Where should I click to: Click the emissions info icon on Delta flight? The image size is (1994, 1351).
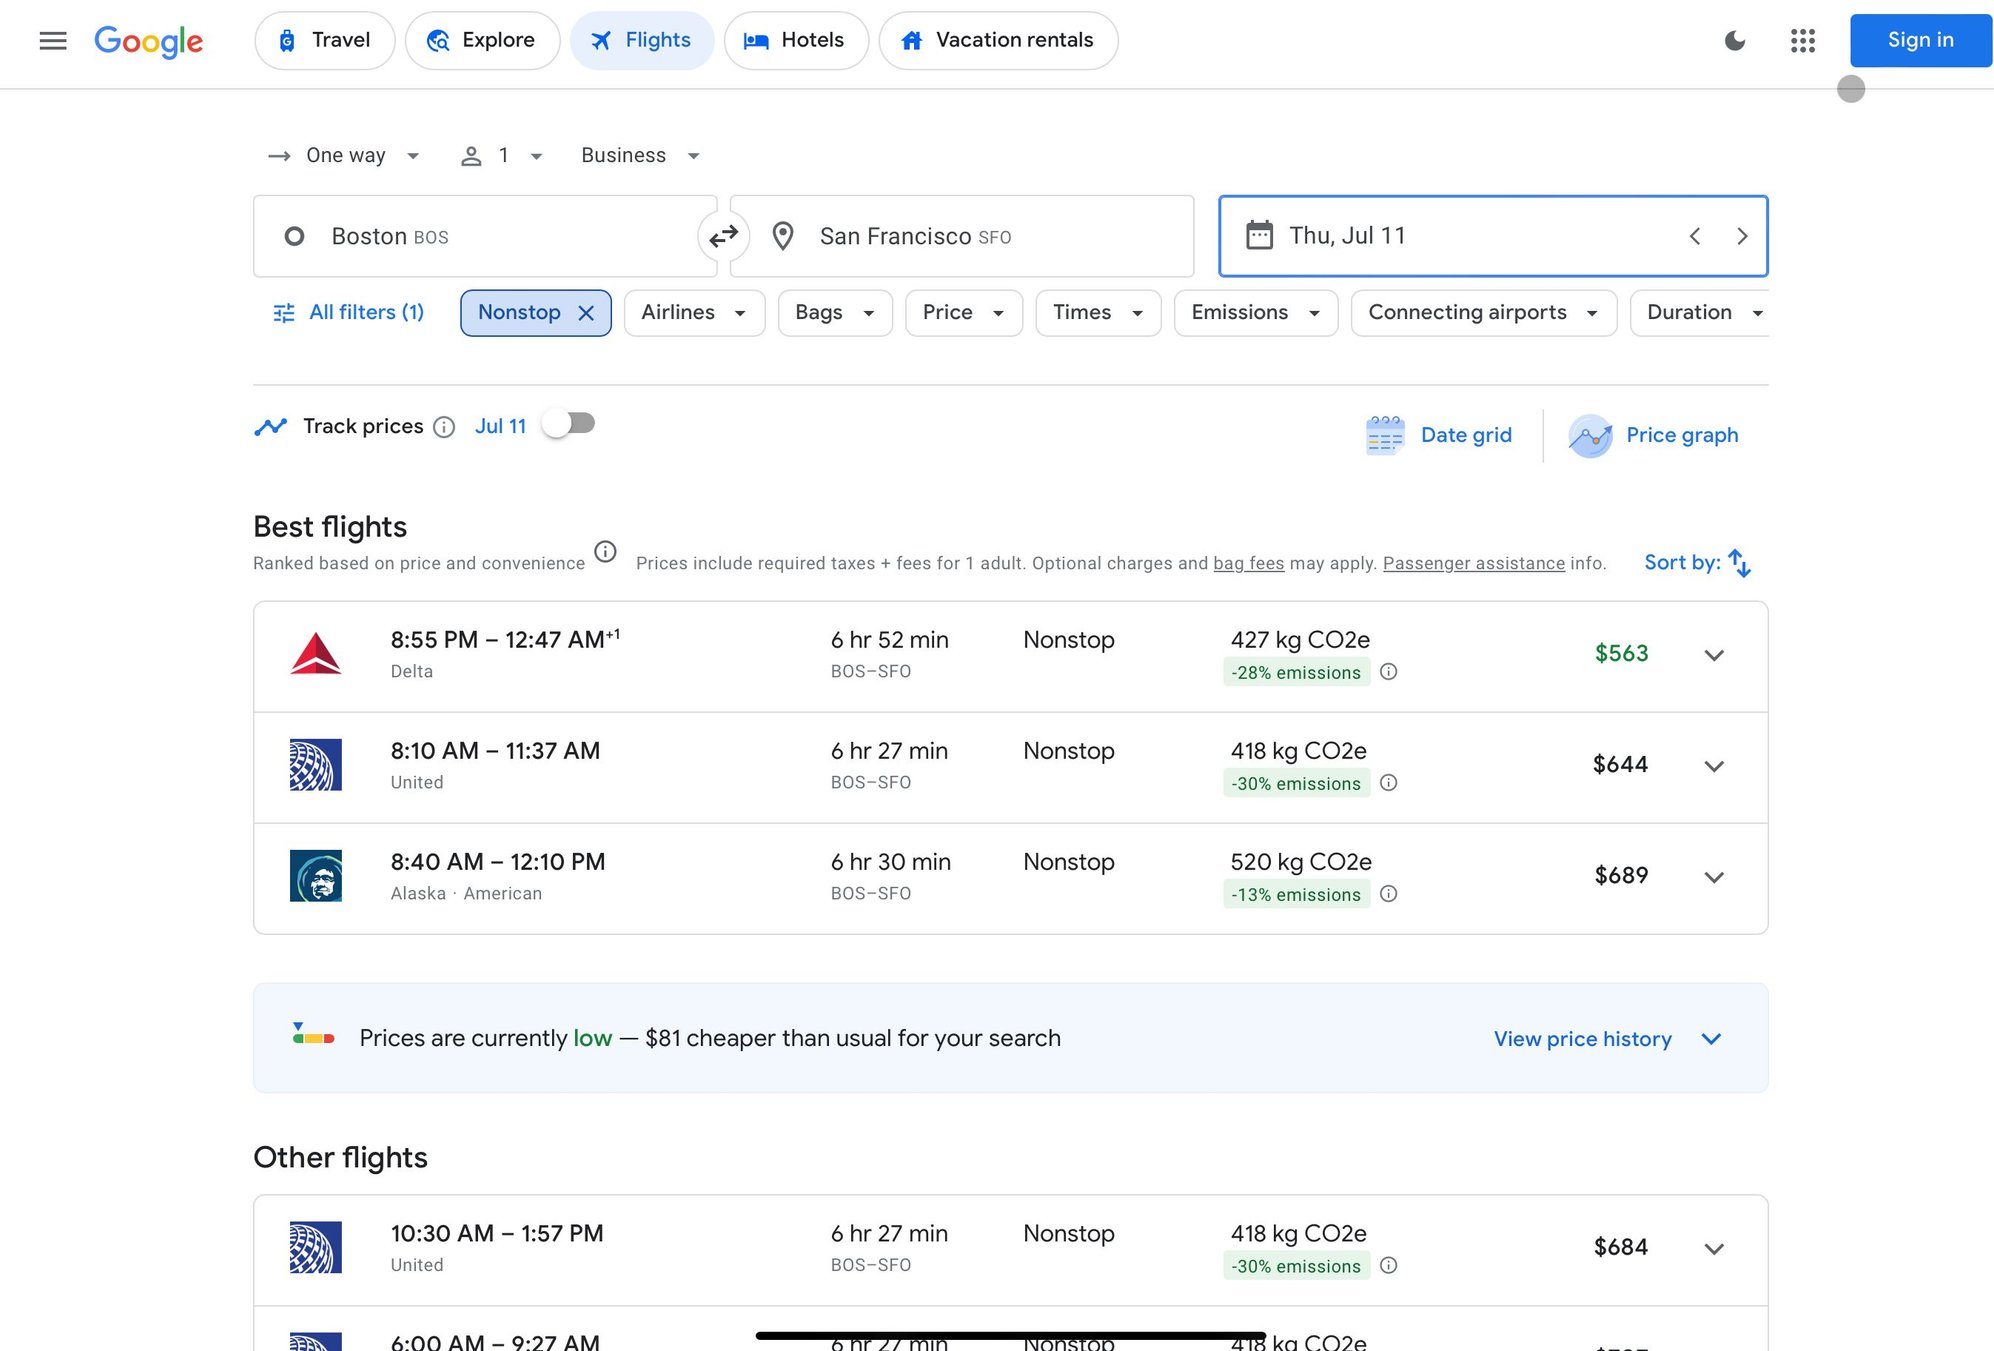1388,672
